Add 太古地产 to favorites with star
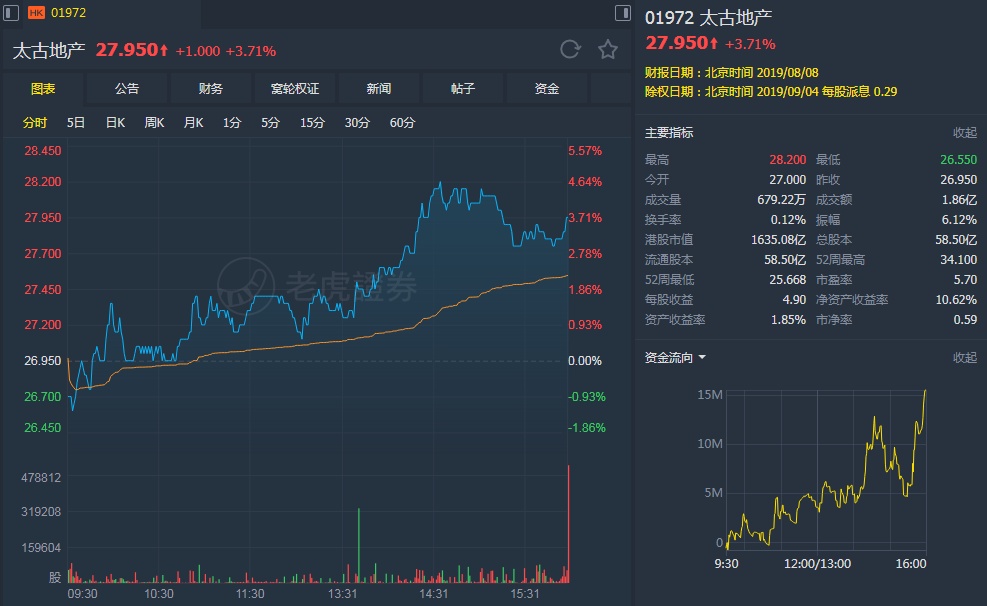Screen dimensions: 987x606 [x=607, y=49]
